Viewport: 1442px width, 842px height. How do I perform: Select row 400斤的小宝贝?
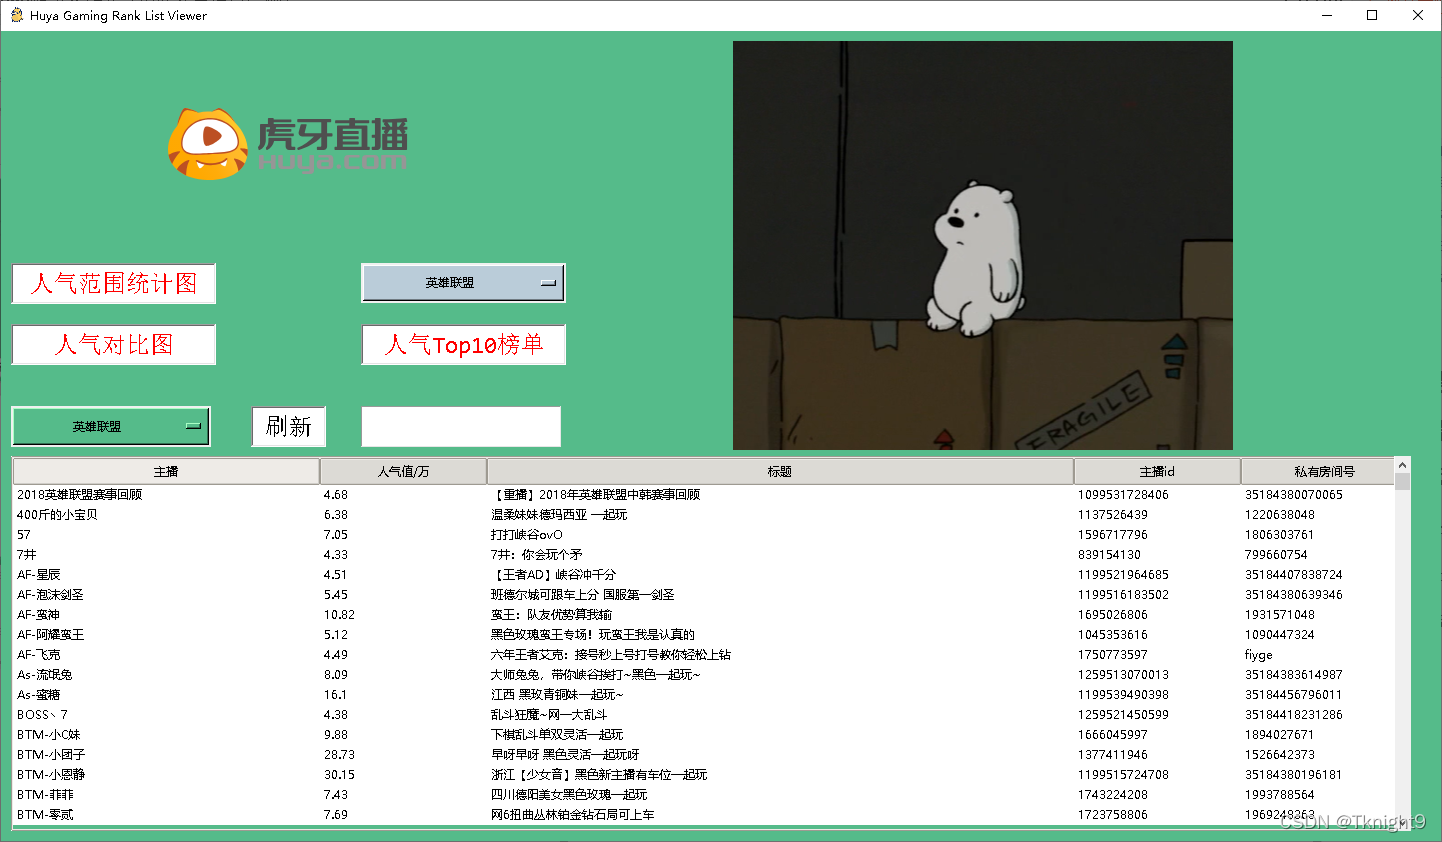703,514
